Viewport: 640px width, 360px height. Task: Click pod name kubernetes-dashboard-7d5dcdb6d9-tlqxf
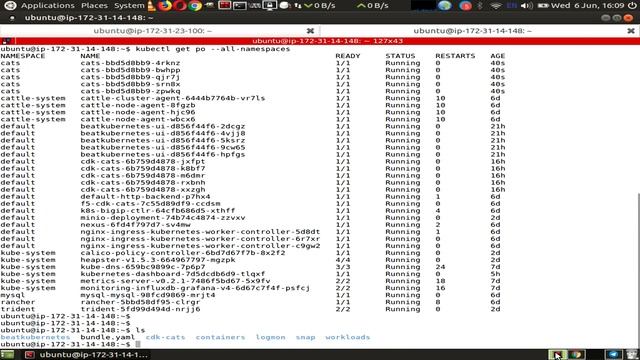pyautogui.click(x=173, y=273)
